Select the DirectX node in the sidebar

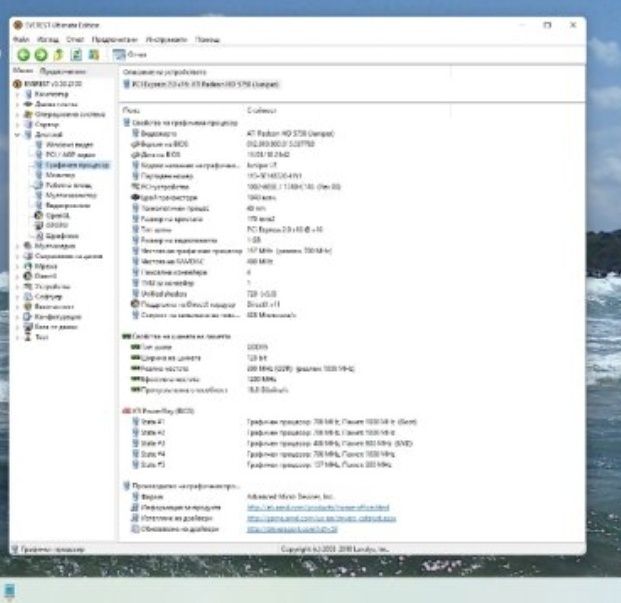pyautogui.click(x=46, y=276)
